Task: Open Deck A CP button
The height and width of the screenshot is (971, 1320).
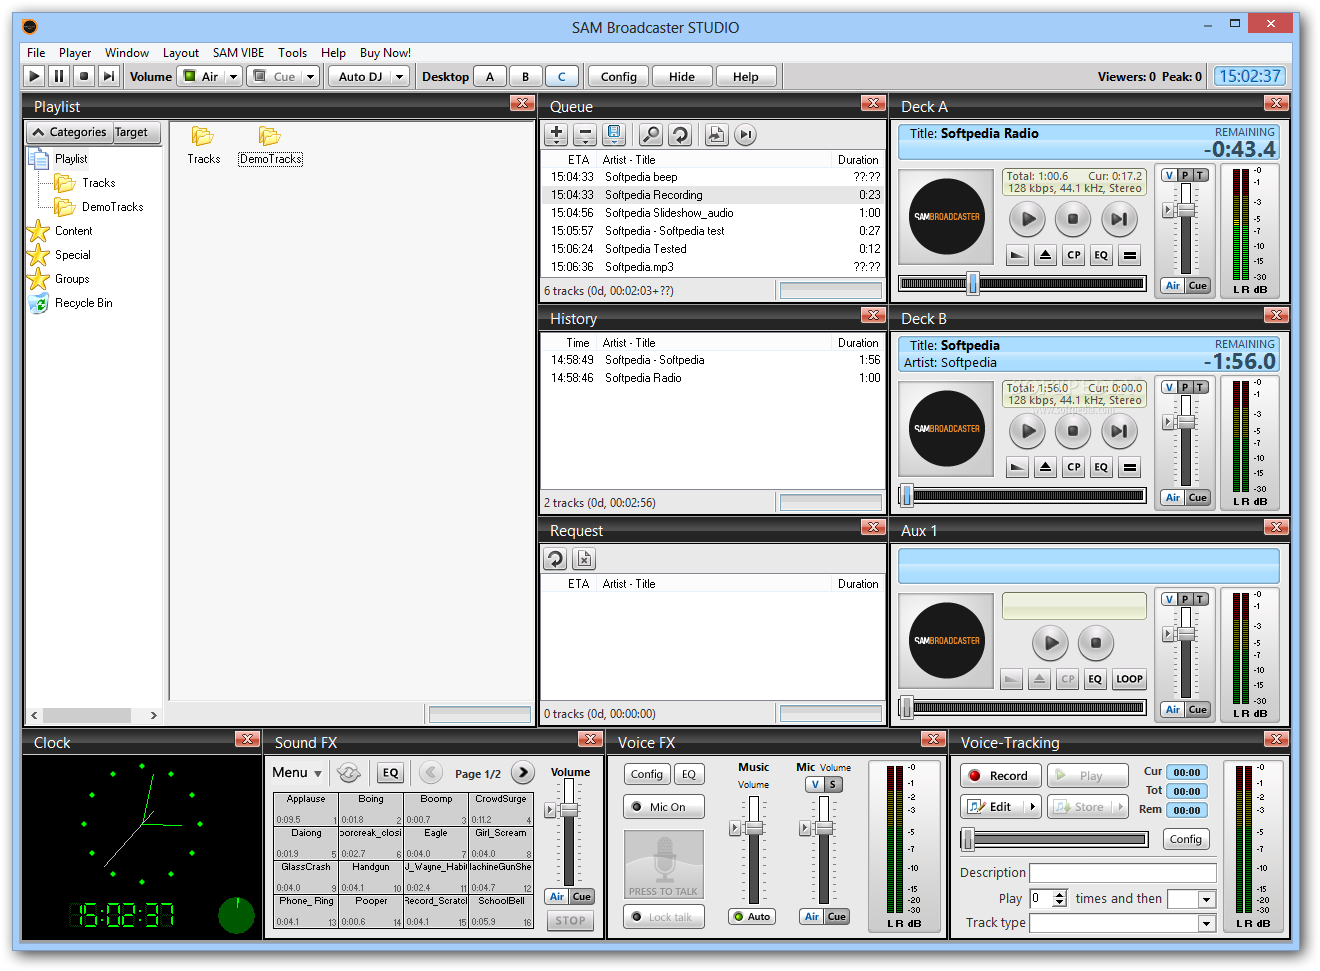Action: click(x=1073, y=255)
